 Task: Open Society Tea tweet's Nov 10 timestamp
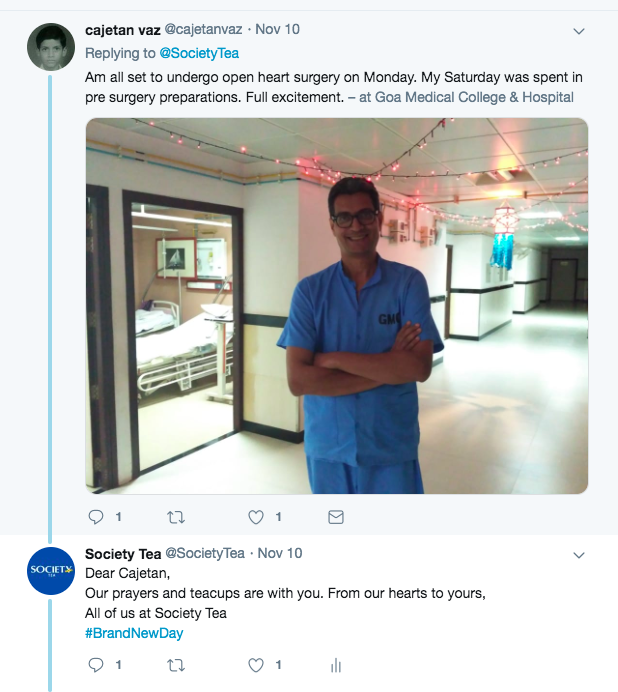pos(280,553)
